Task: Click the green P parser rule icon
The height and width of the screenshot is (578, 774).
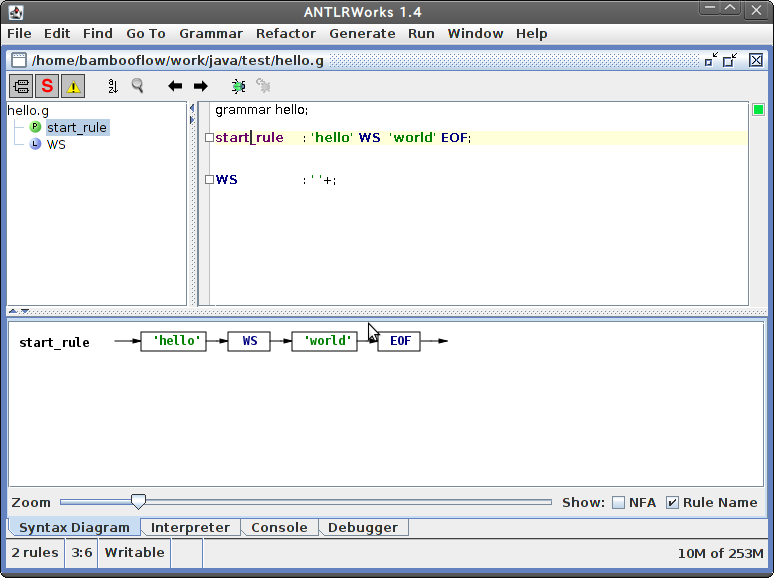Action: point(35,127)
